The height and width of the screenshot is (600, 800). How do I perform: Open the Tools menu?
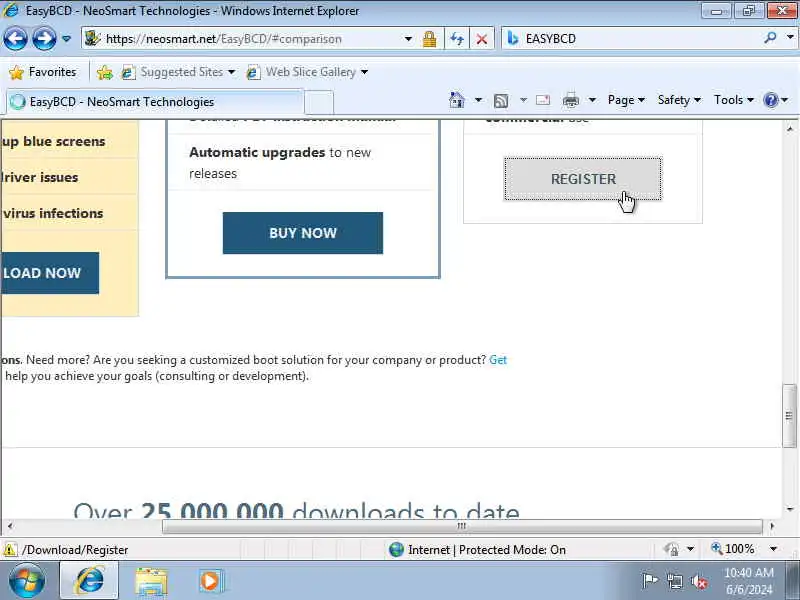(734, 100)
